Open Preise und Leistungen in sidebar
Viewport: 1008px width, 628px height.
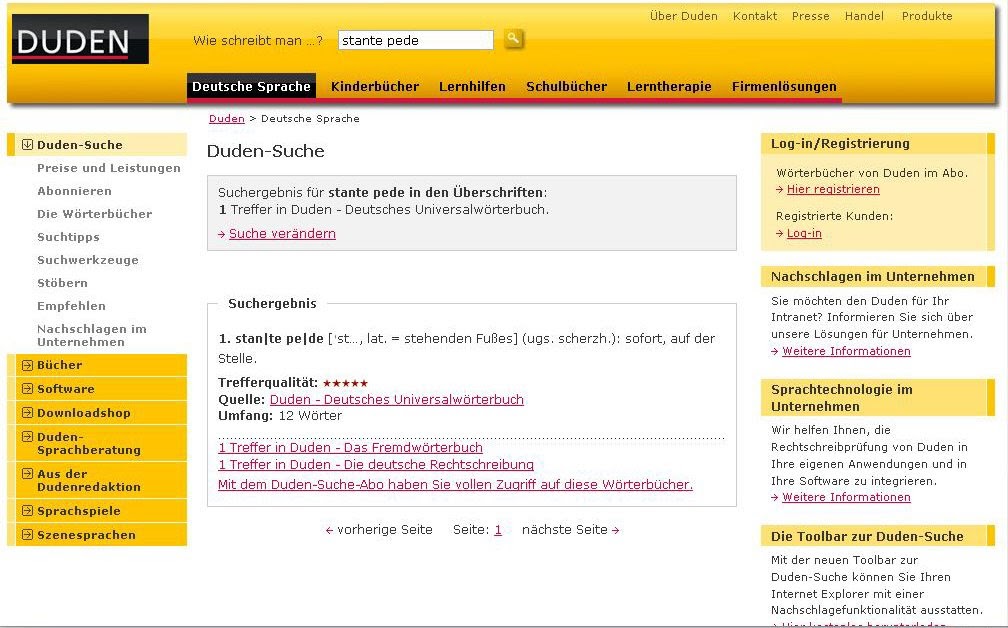click(109, 168)
